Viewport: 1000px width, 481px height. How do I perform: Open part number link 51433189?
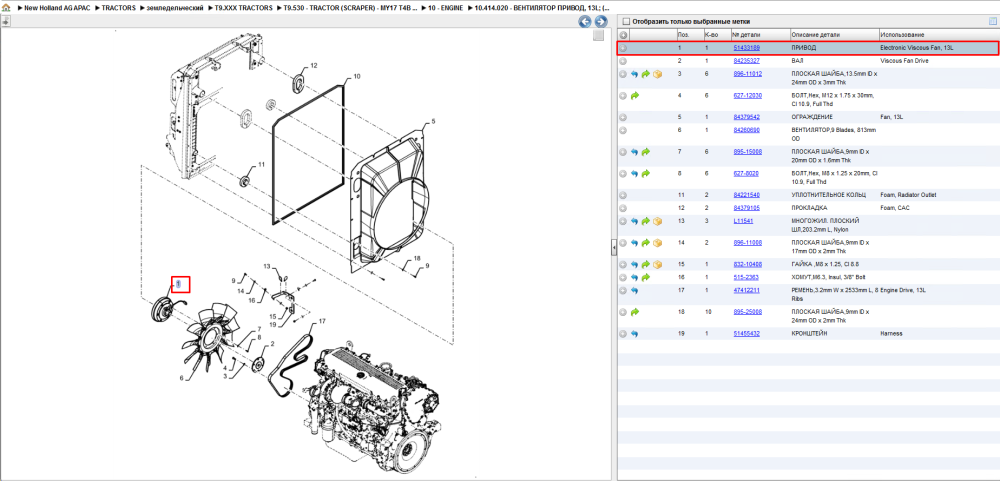pos(746,48)
